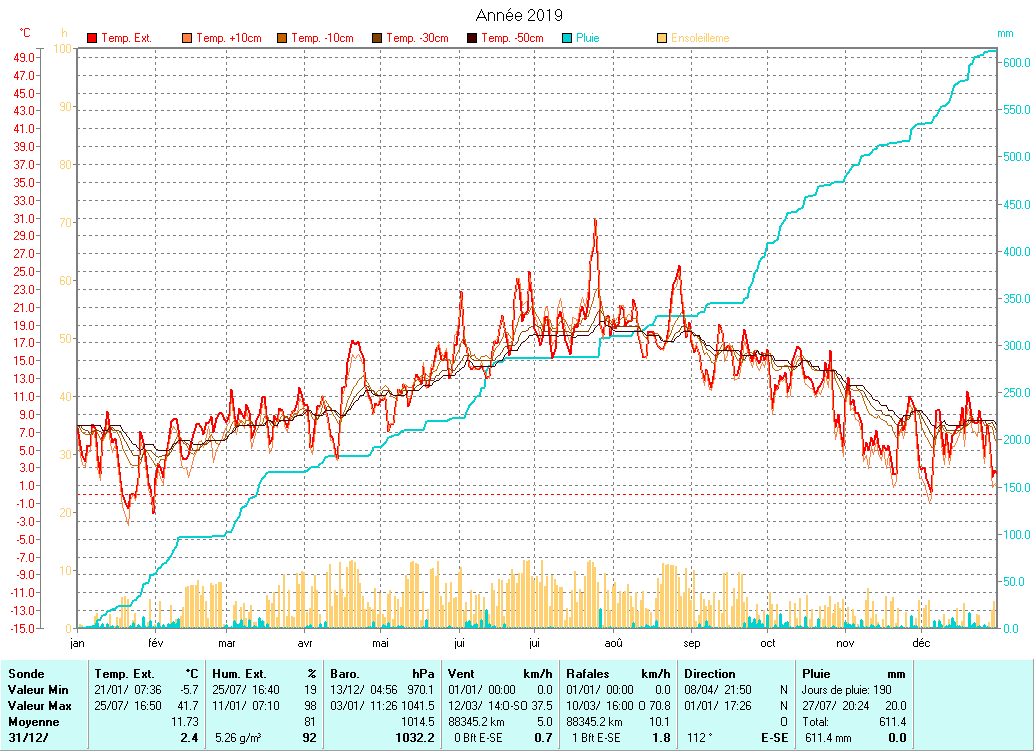Click the 'jui' label for July on the axis
Image resolution: width=1034 pixels, height=751 pixels.
click(x=536, y=643)
